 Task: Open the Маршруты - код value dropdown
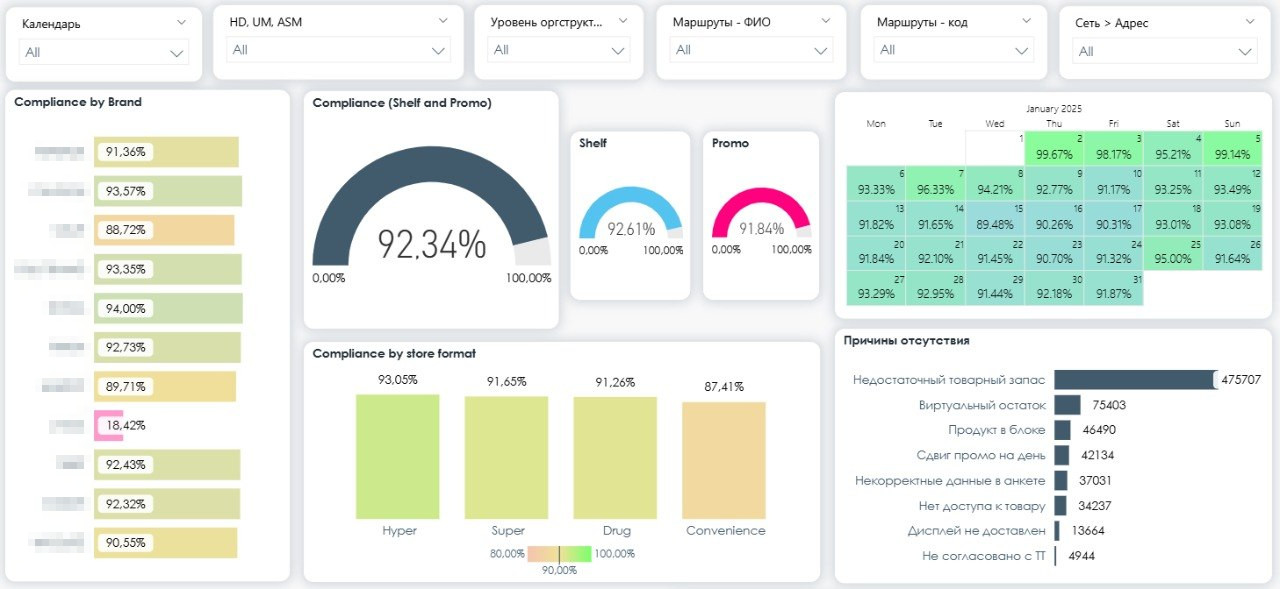(953, 50)
